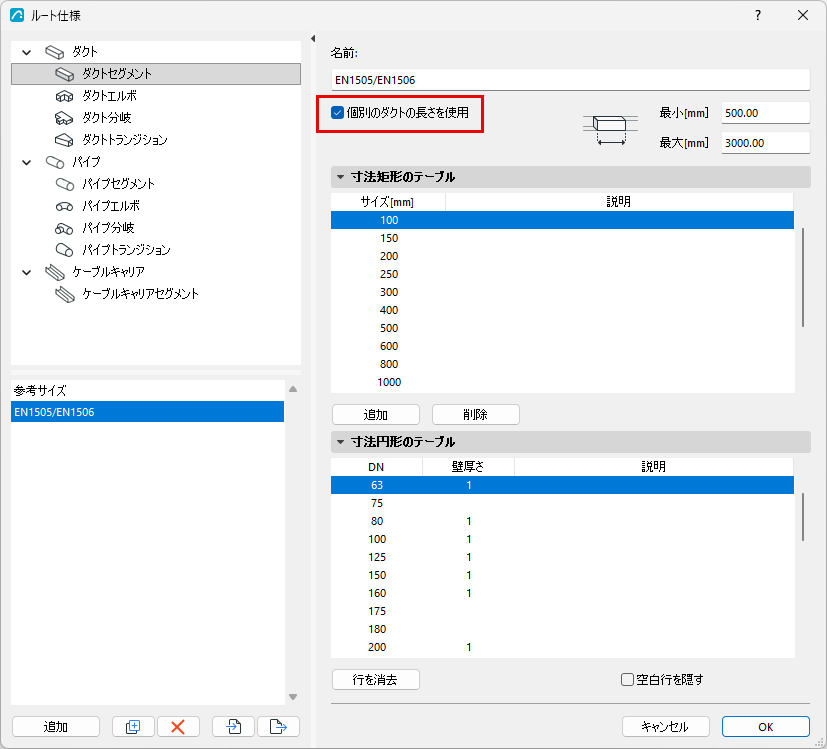The height and width of the screenshot is (749, 827).
Task: Select ダクトトランジション in the tree
Action: (124, 140)
